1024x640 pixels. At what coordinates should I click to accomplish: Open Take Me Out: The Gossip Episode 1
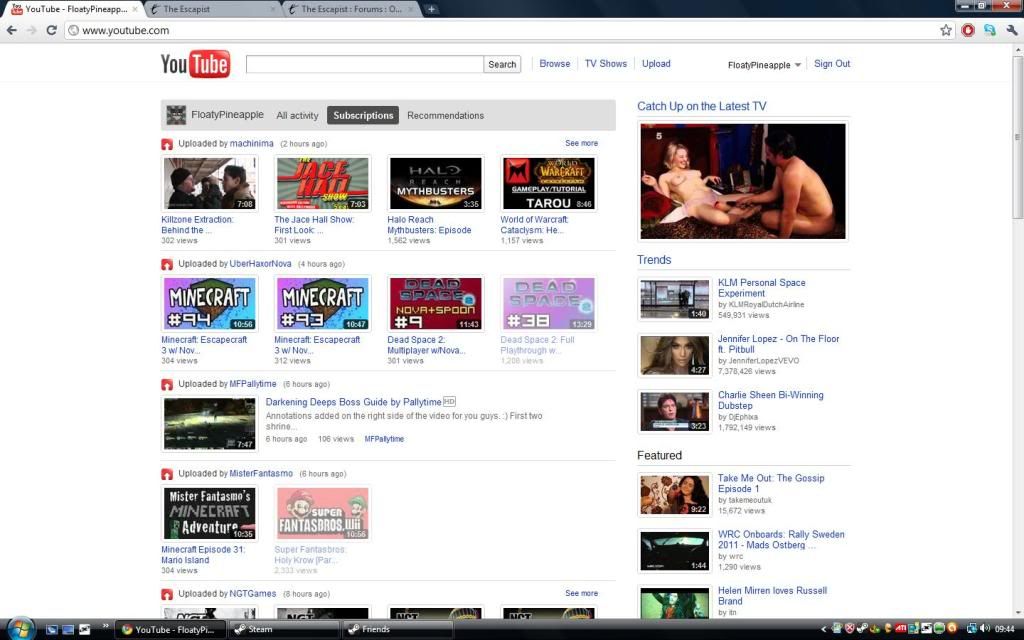point(771,483)
